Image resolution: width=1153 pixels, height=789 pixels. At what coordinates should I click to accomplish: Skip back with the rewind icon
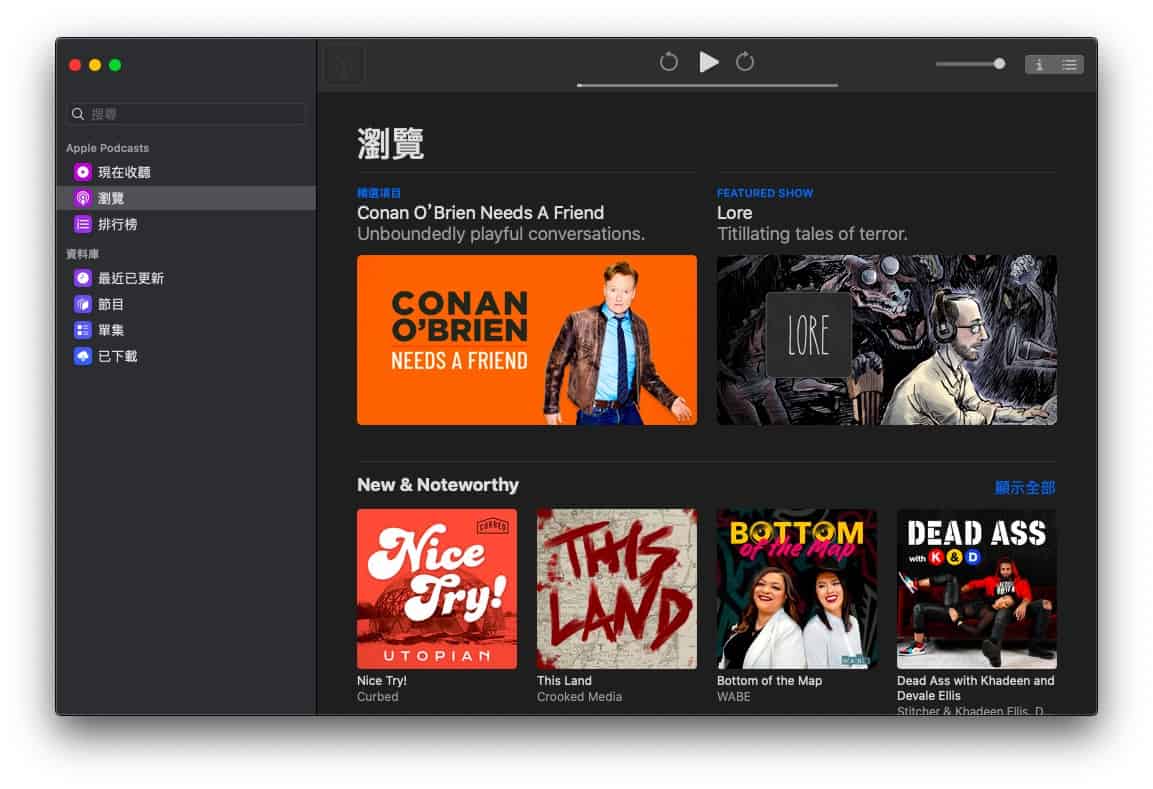click(668, 62)
